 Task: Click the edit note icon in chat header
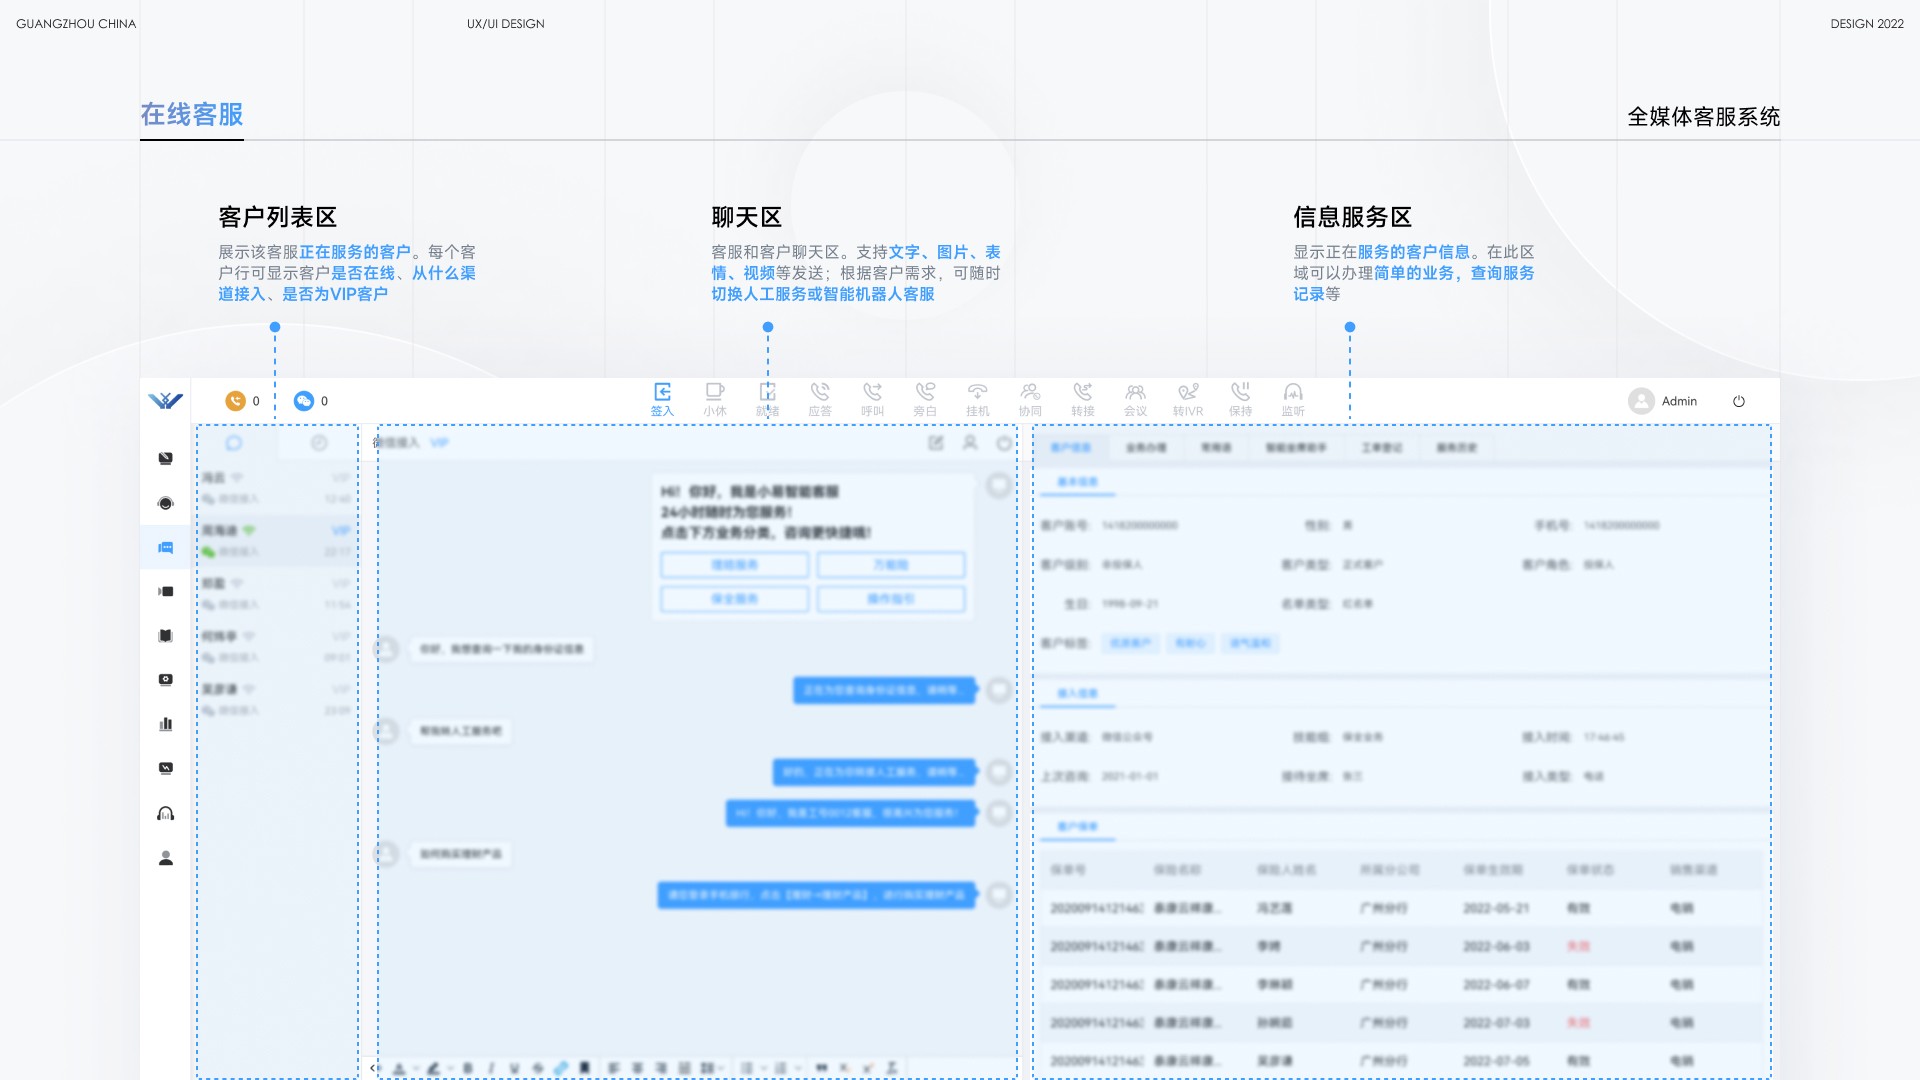click(936, 443)
